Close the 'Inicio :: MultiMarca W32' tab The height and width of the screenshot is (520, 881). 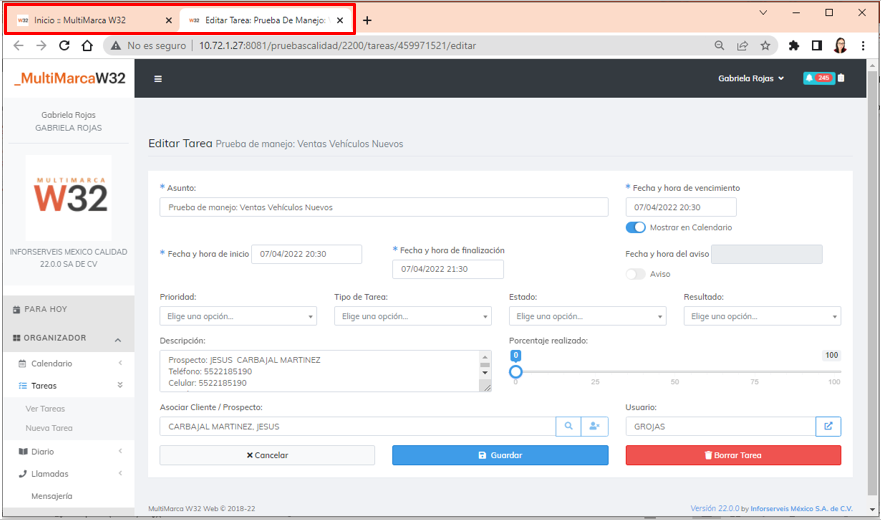pyautogui.click(x=169, y=20)
